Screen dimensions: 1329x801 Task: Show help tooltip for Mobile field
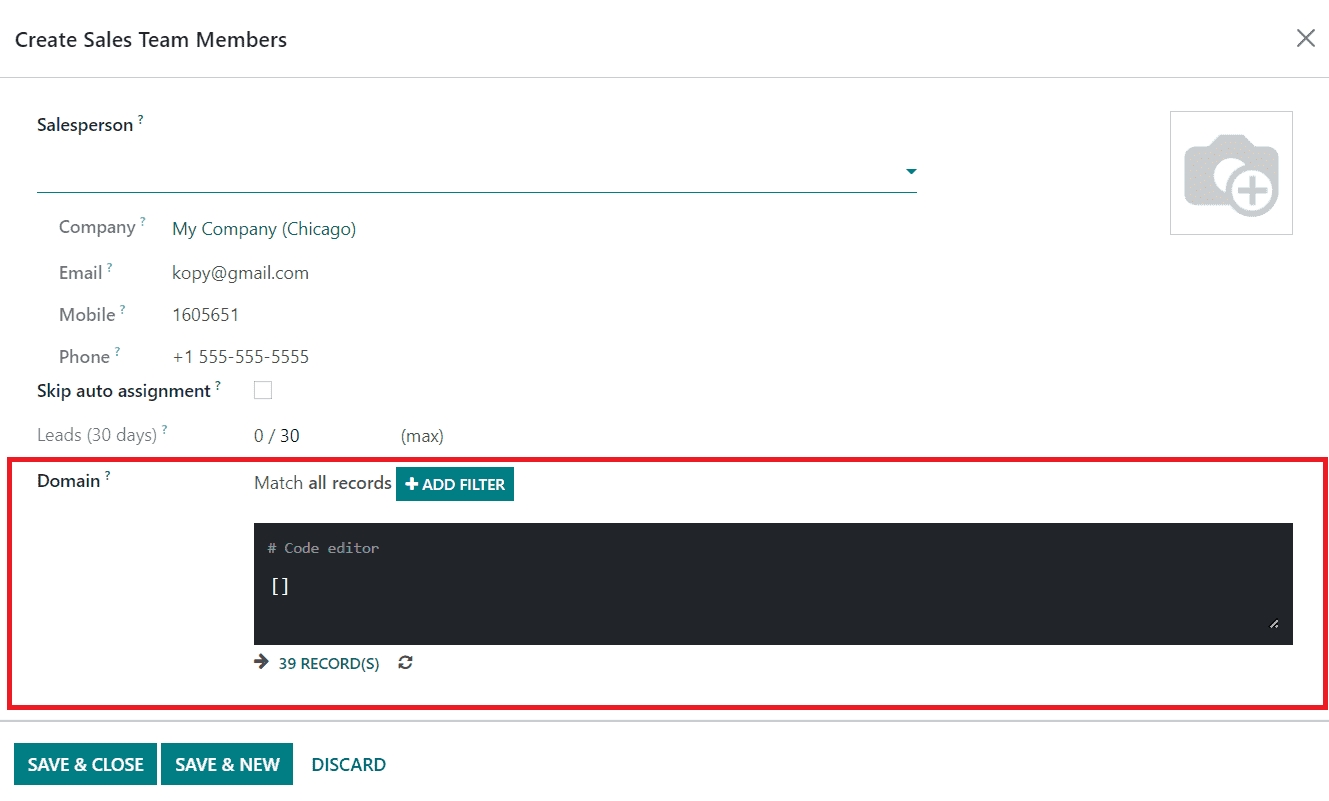click(123, 309)
